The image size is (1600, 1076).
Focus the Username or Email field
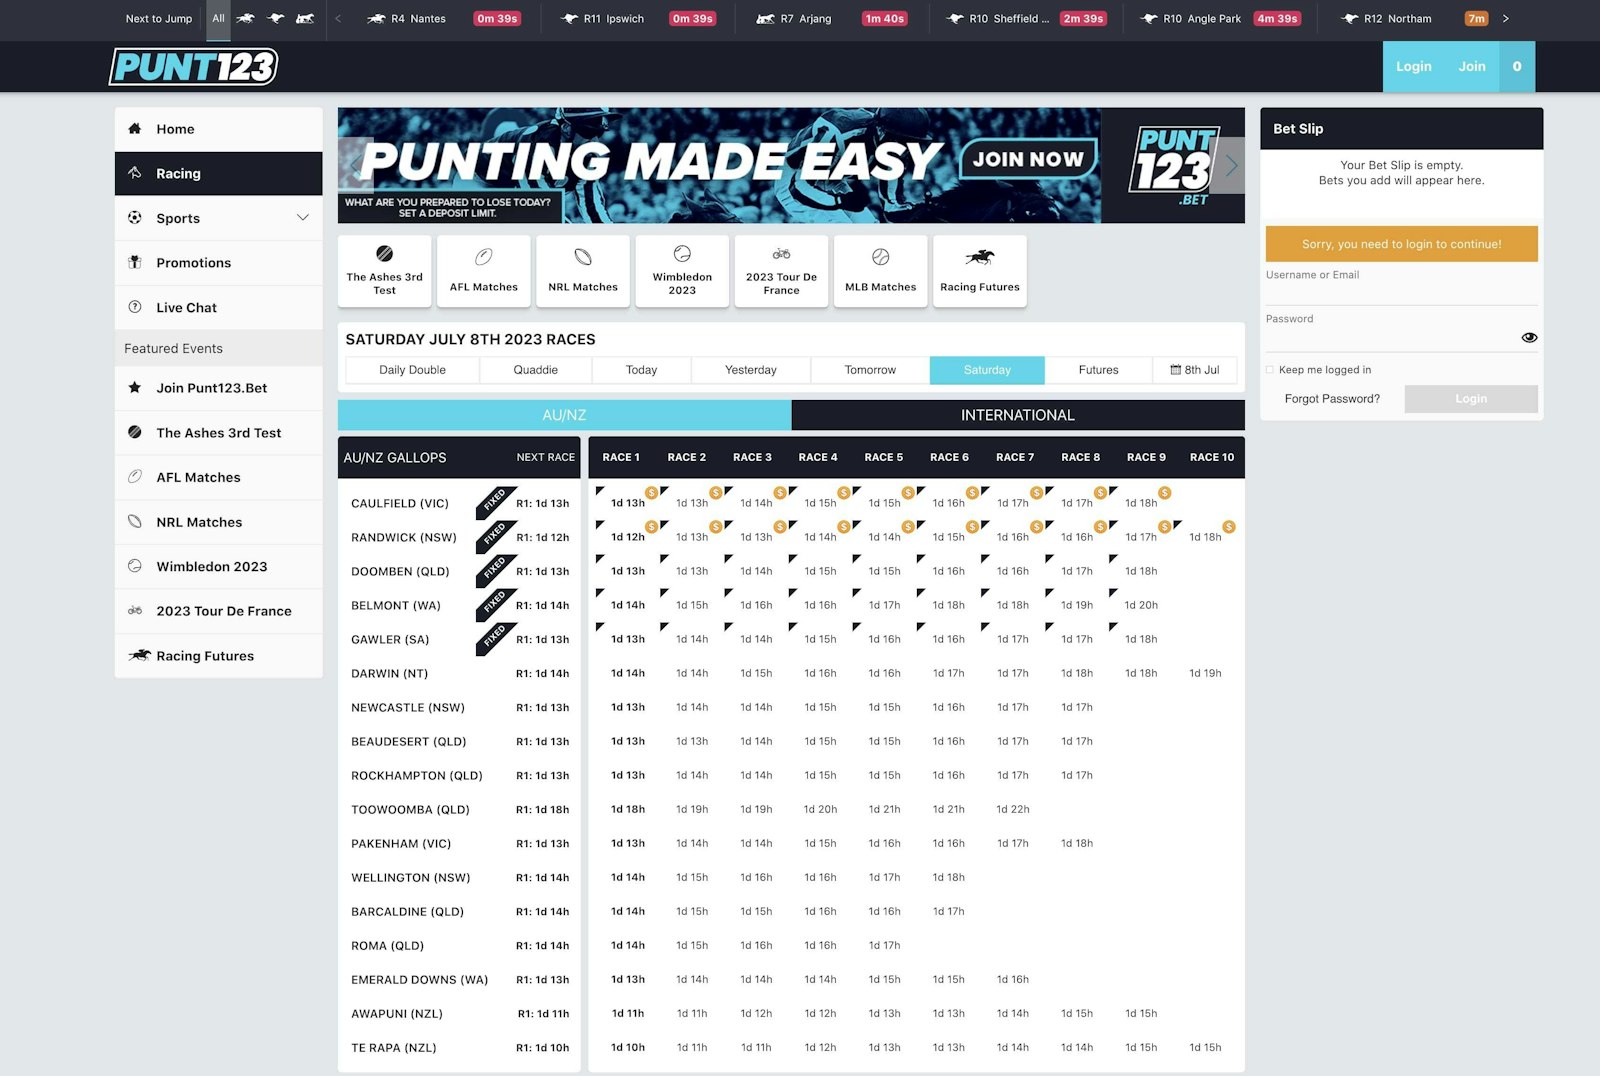1400,292
